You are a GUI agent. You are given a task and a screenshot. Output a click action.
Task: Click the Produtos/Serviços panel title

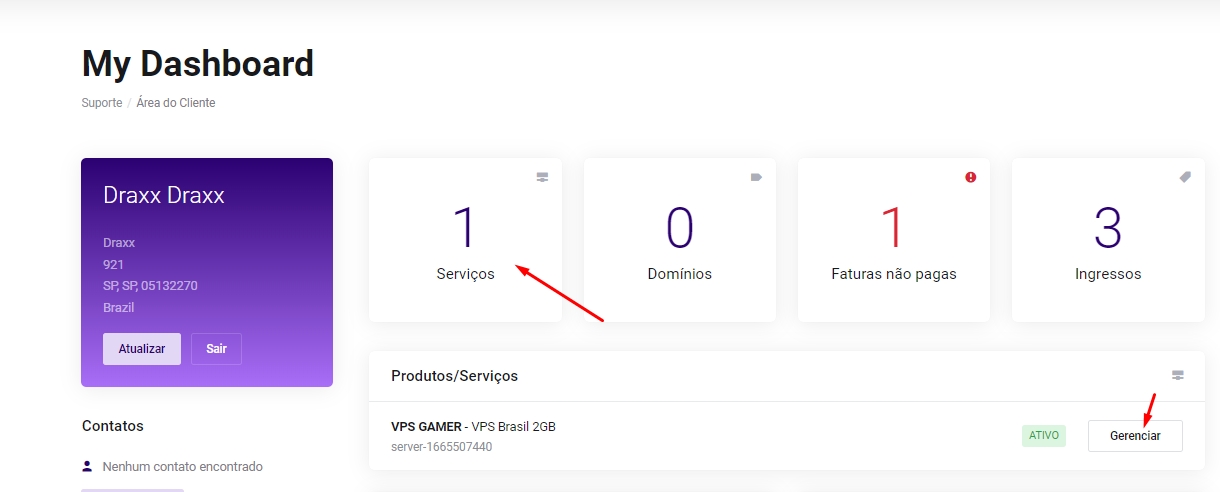coord(454,376)
